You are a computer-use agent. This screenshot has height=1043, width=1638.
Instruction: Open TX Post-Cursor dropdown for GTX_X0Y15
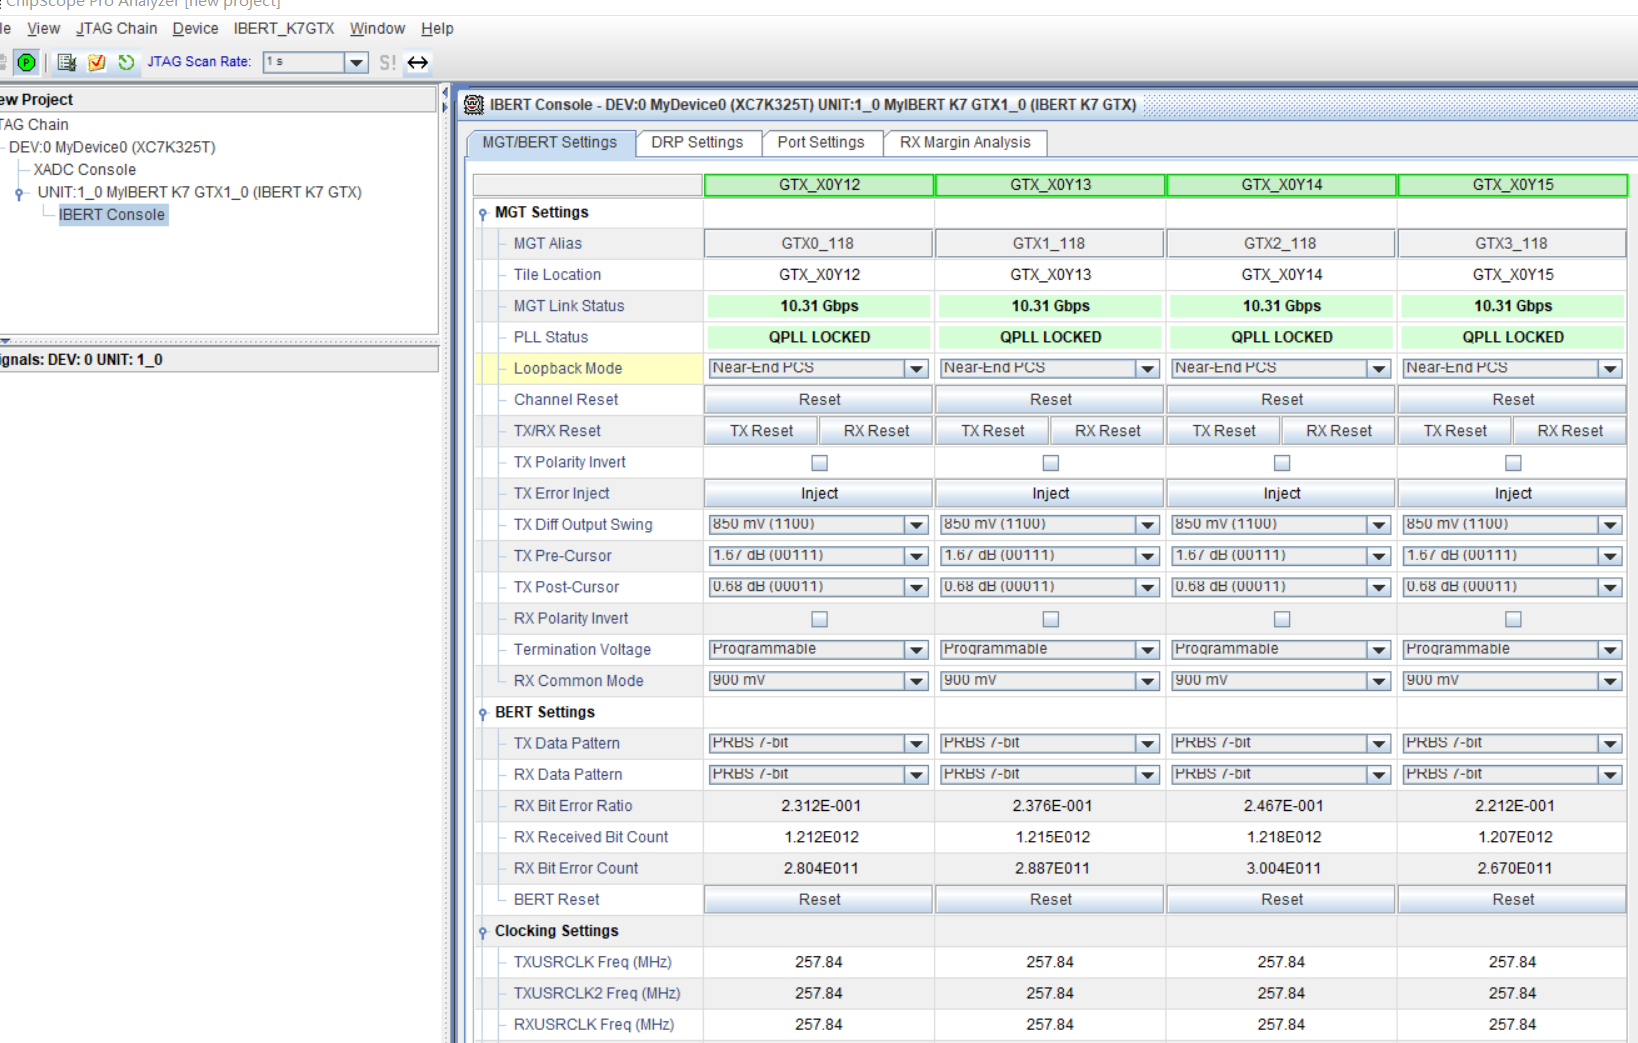pos(1610,587)
